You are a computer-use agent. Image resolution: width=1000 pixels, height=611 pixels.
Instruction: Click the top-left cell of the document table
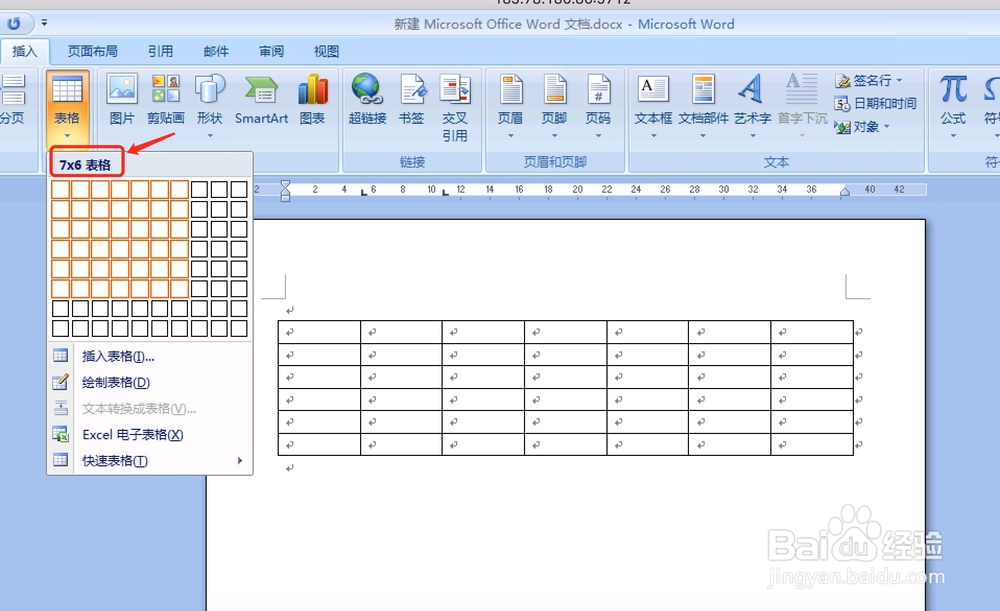[319, 332]
